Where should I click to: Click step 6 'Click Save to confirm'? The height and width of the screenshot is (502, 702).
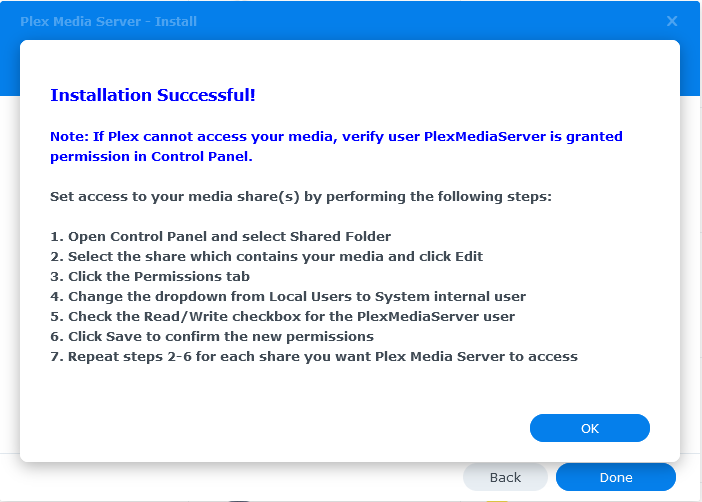pyautogui.click(x=212, y=336)
